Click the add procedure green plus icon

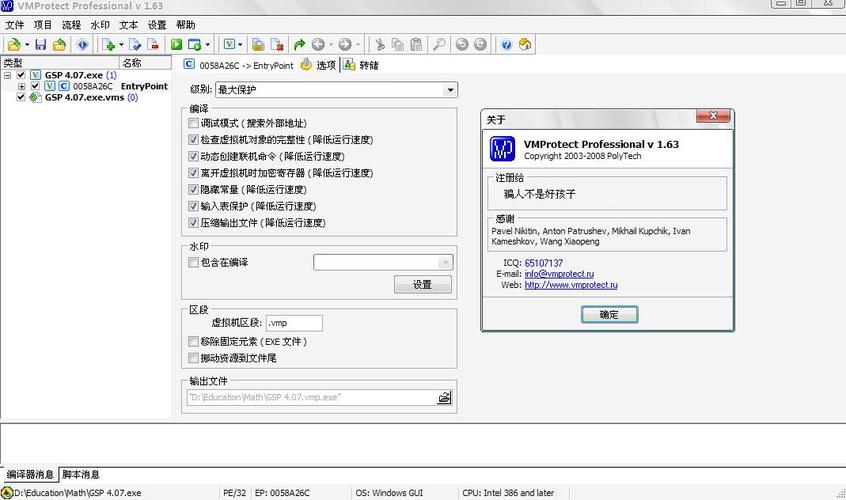point(108,45)
